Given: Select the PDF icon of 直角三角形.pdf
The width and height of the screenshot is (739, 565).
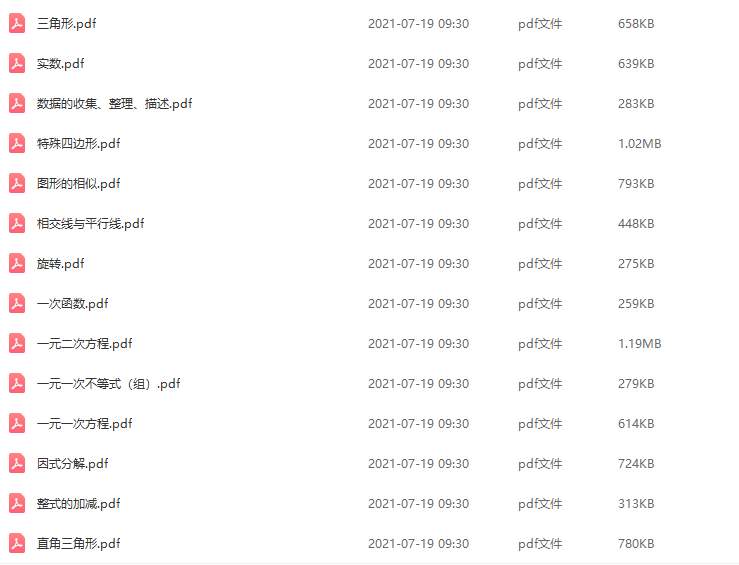Looking at the screenshot, I should [17, 544].
